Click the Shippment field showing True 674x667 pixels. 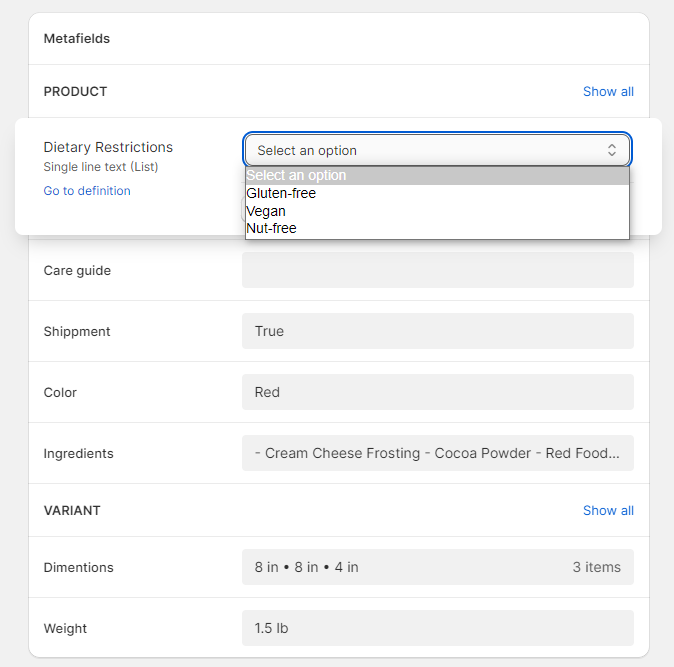tap(437, 331)
